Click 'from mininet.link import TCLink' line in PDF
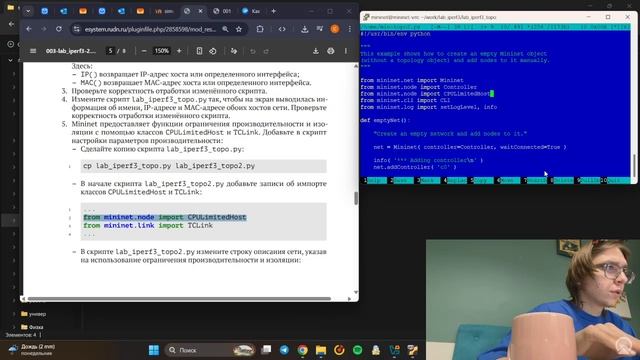The image size is (640, 360). [x=148, y=225]
